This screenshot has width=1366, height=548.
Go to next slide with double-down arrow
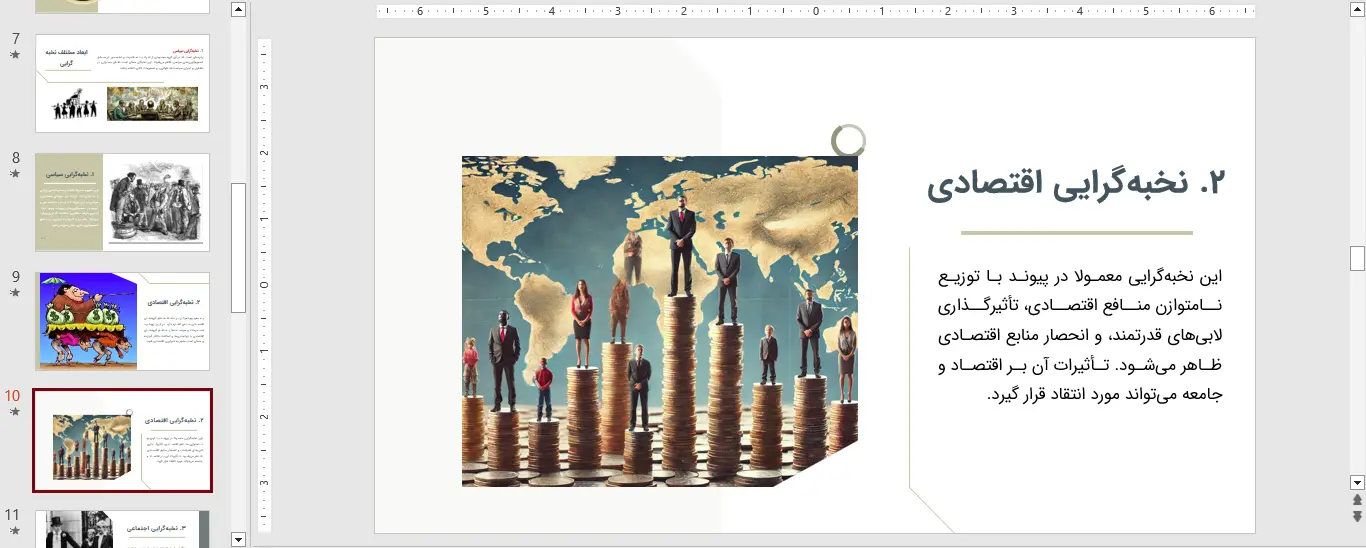click(x=1357, y=516)
